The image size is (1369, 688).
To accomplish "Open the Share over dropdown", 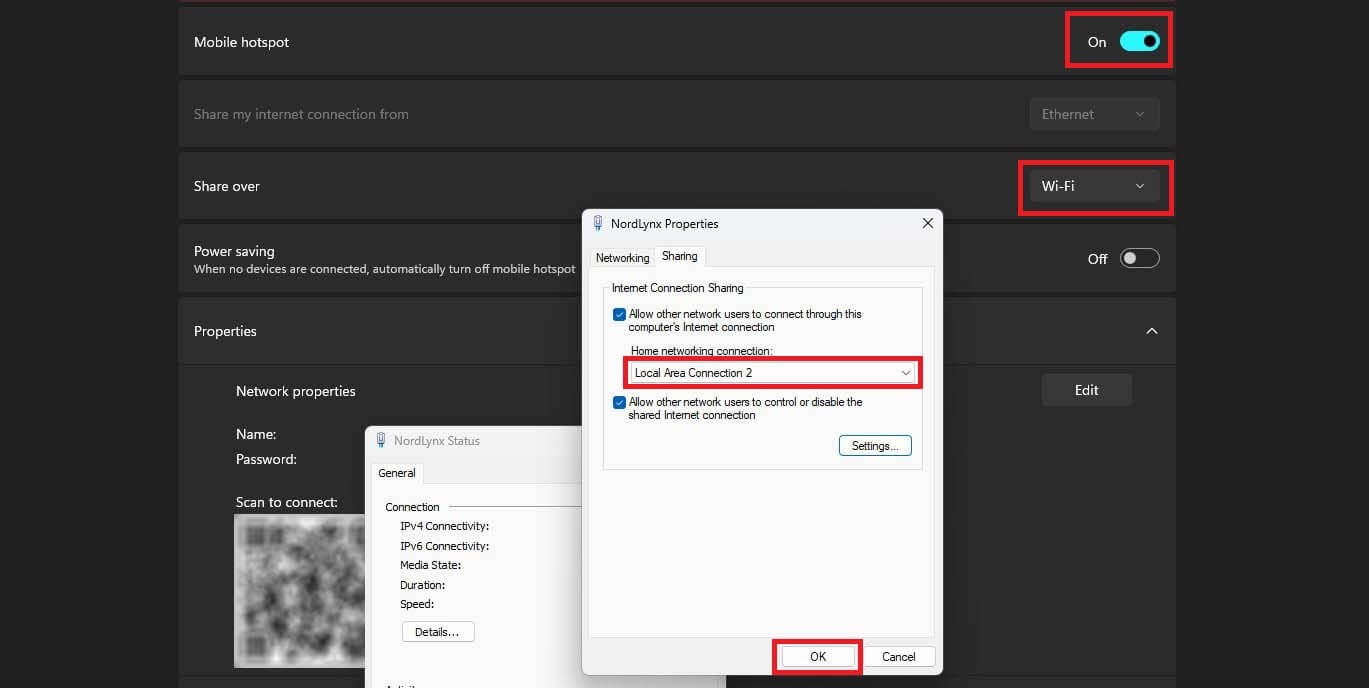I will [x=1094, y=186].
